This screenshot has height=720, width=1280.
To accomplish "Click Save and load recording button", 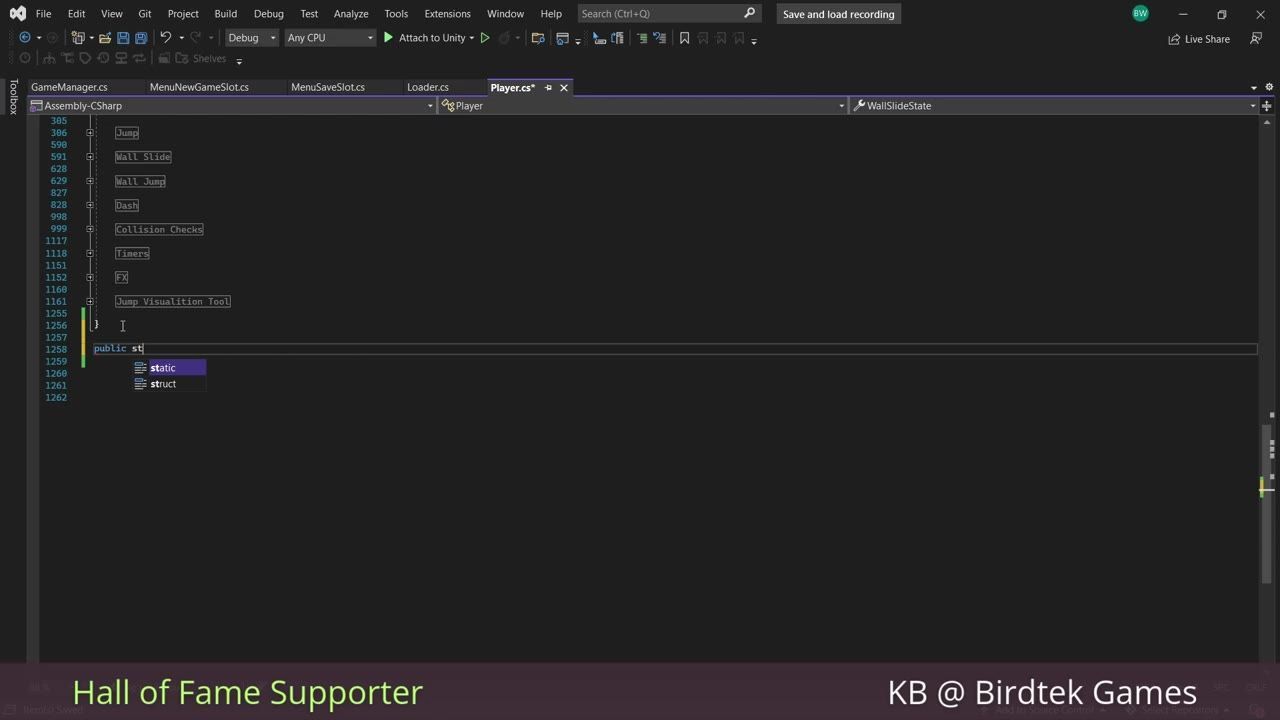I will (x=839, y=14).
